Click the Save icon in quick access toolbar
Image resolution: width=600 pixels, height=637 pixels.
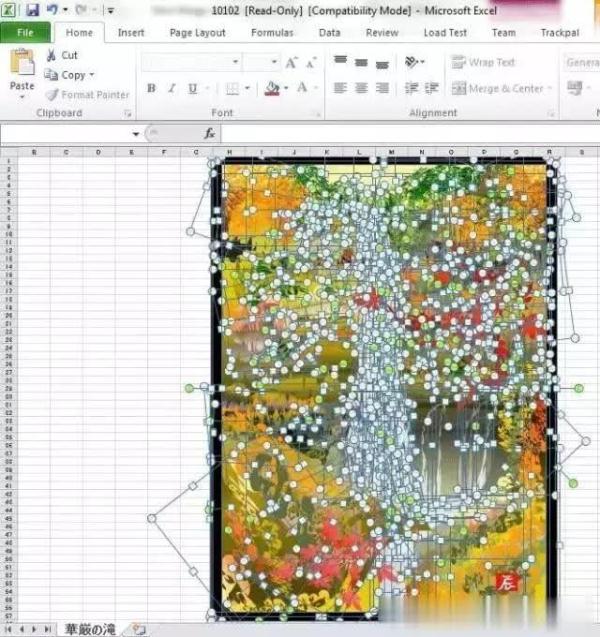pos(32,10)
